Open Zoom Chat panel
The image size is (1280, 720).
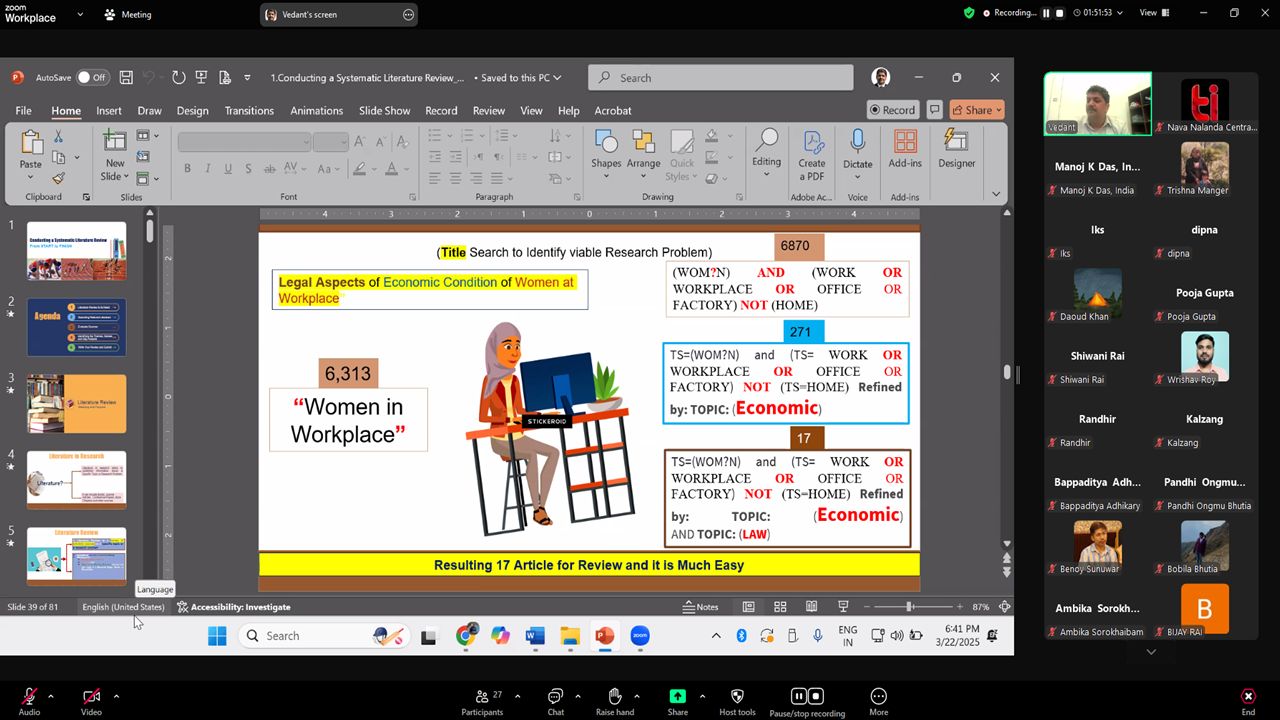tap(555, 697)
